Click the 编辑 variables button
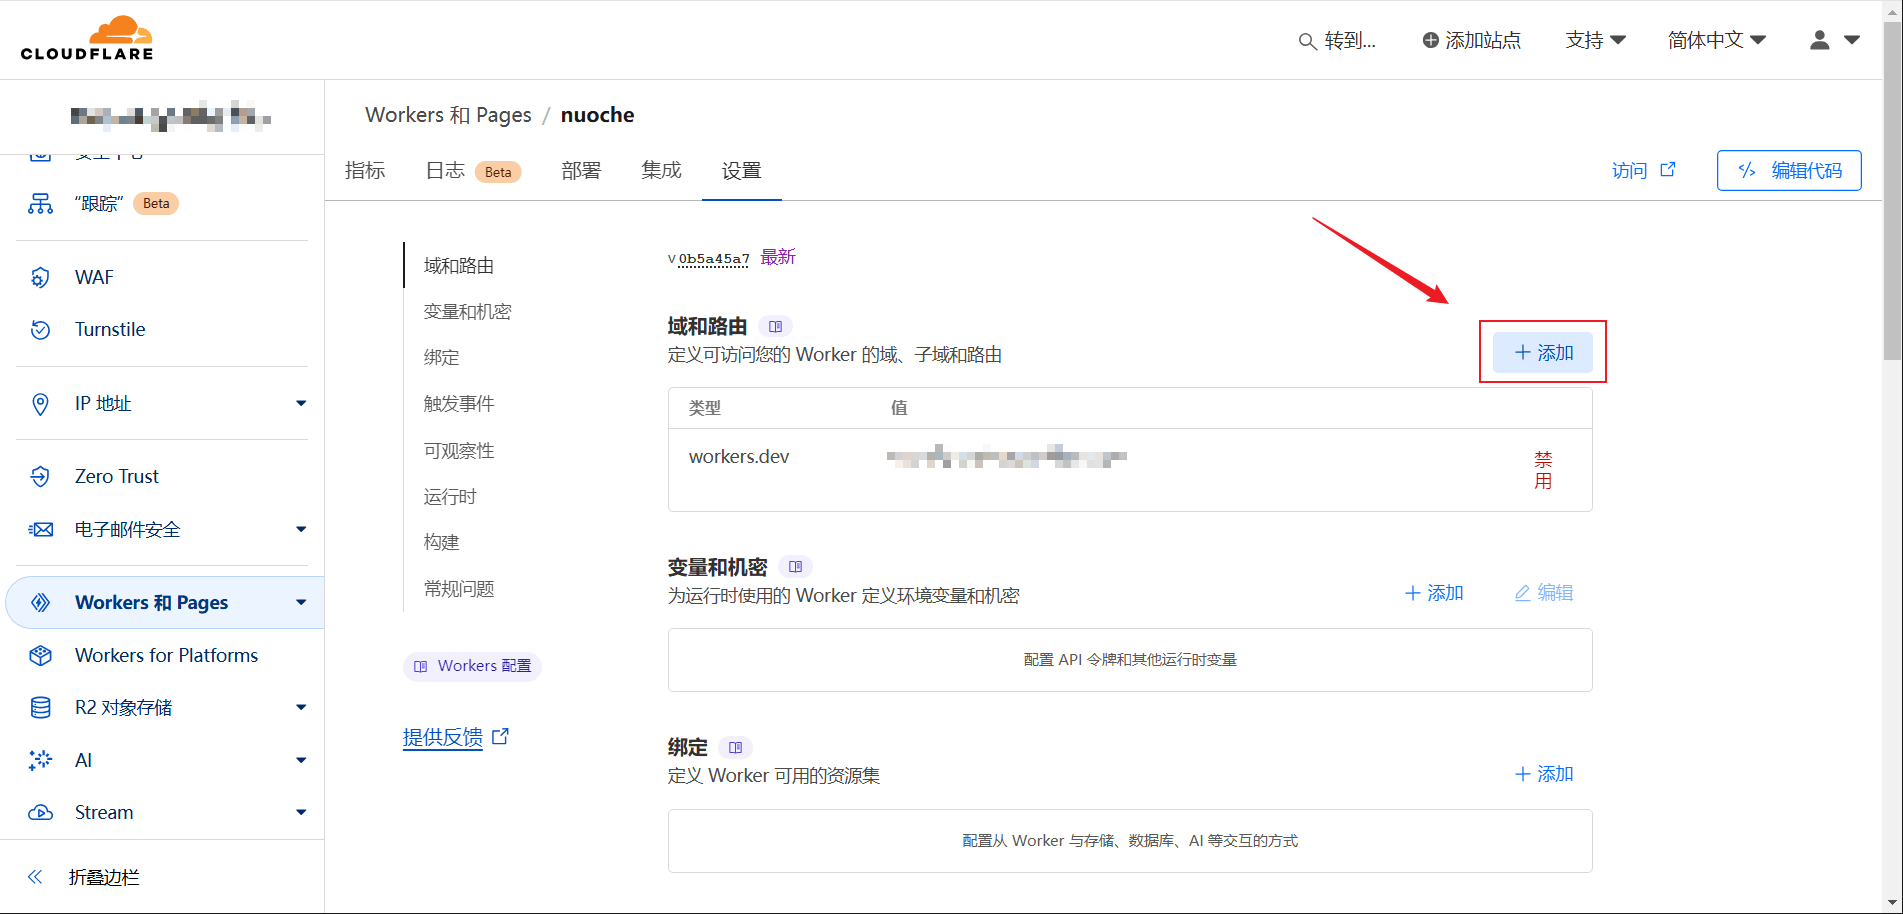 coord(1544,593)
